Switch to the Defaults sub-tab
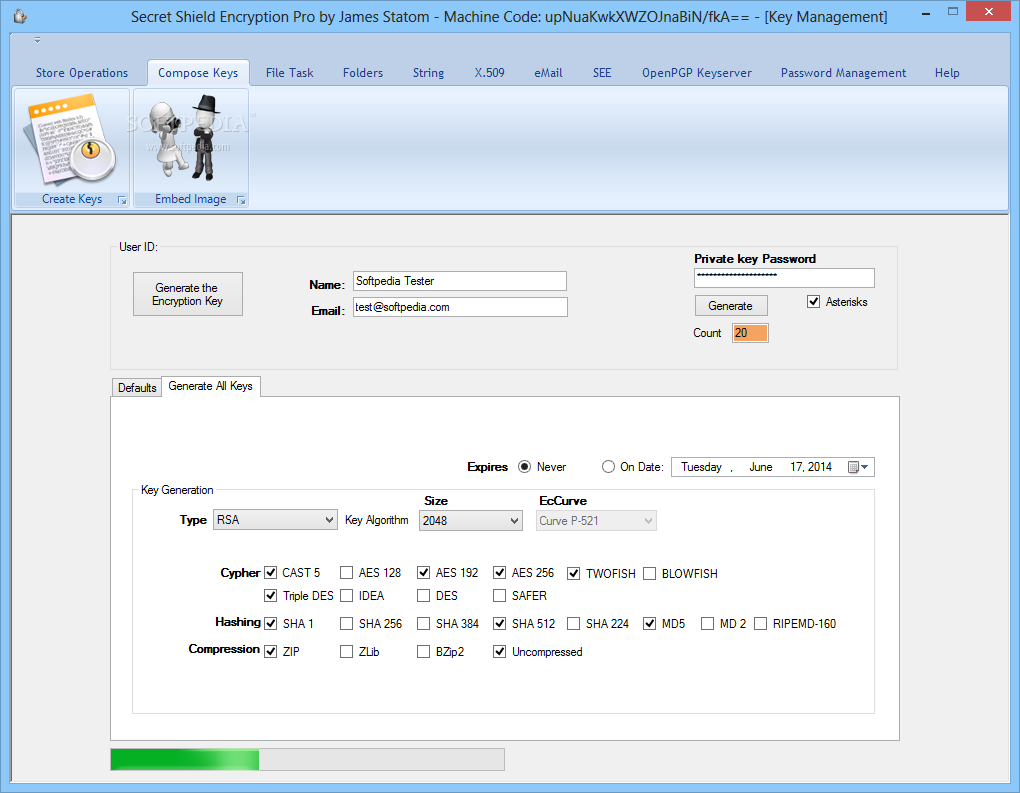The width and height of the screenshot is (1020, 793). point(137,388)
